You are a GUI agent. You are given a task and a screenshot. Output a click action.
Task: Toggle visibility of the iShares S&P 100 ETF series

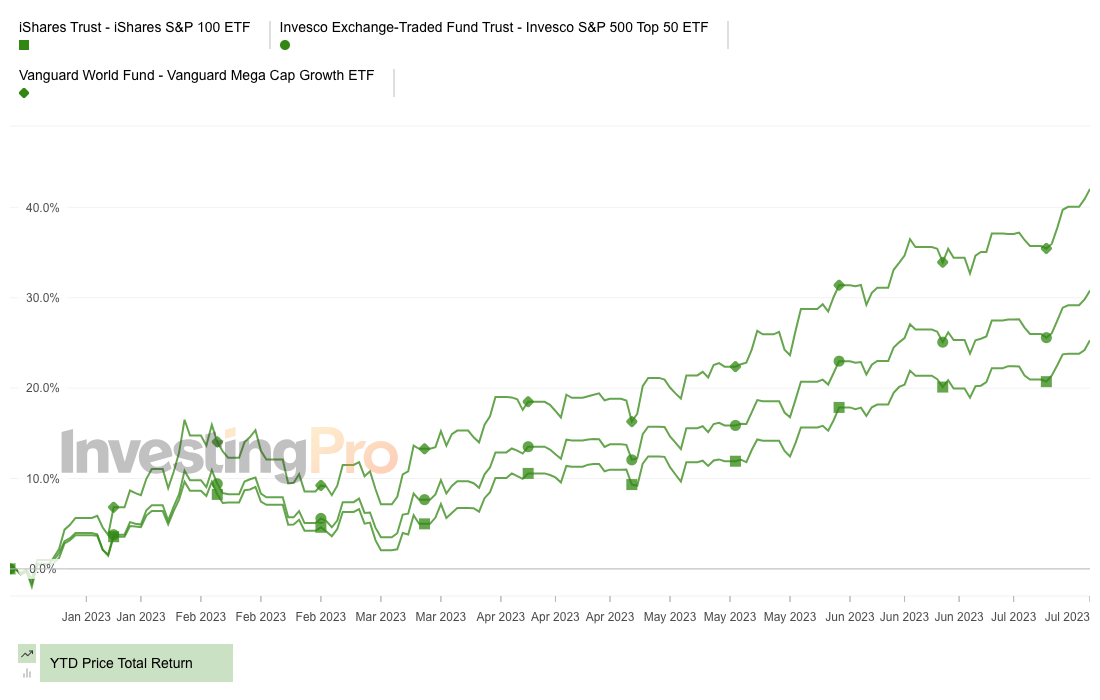pyautogui.click(x=135, y=28)
